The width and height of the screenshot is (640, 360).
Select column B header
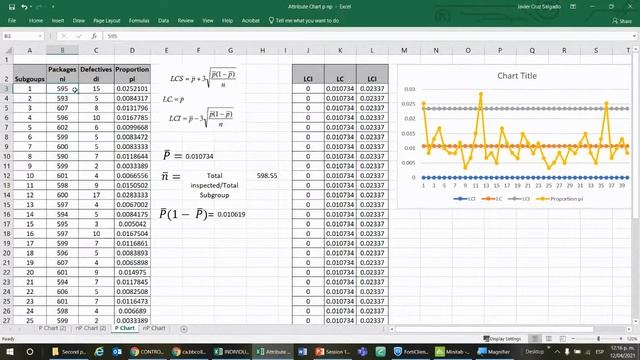62,50
